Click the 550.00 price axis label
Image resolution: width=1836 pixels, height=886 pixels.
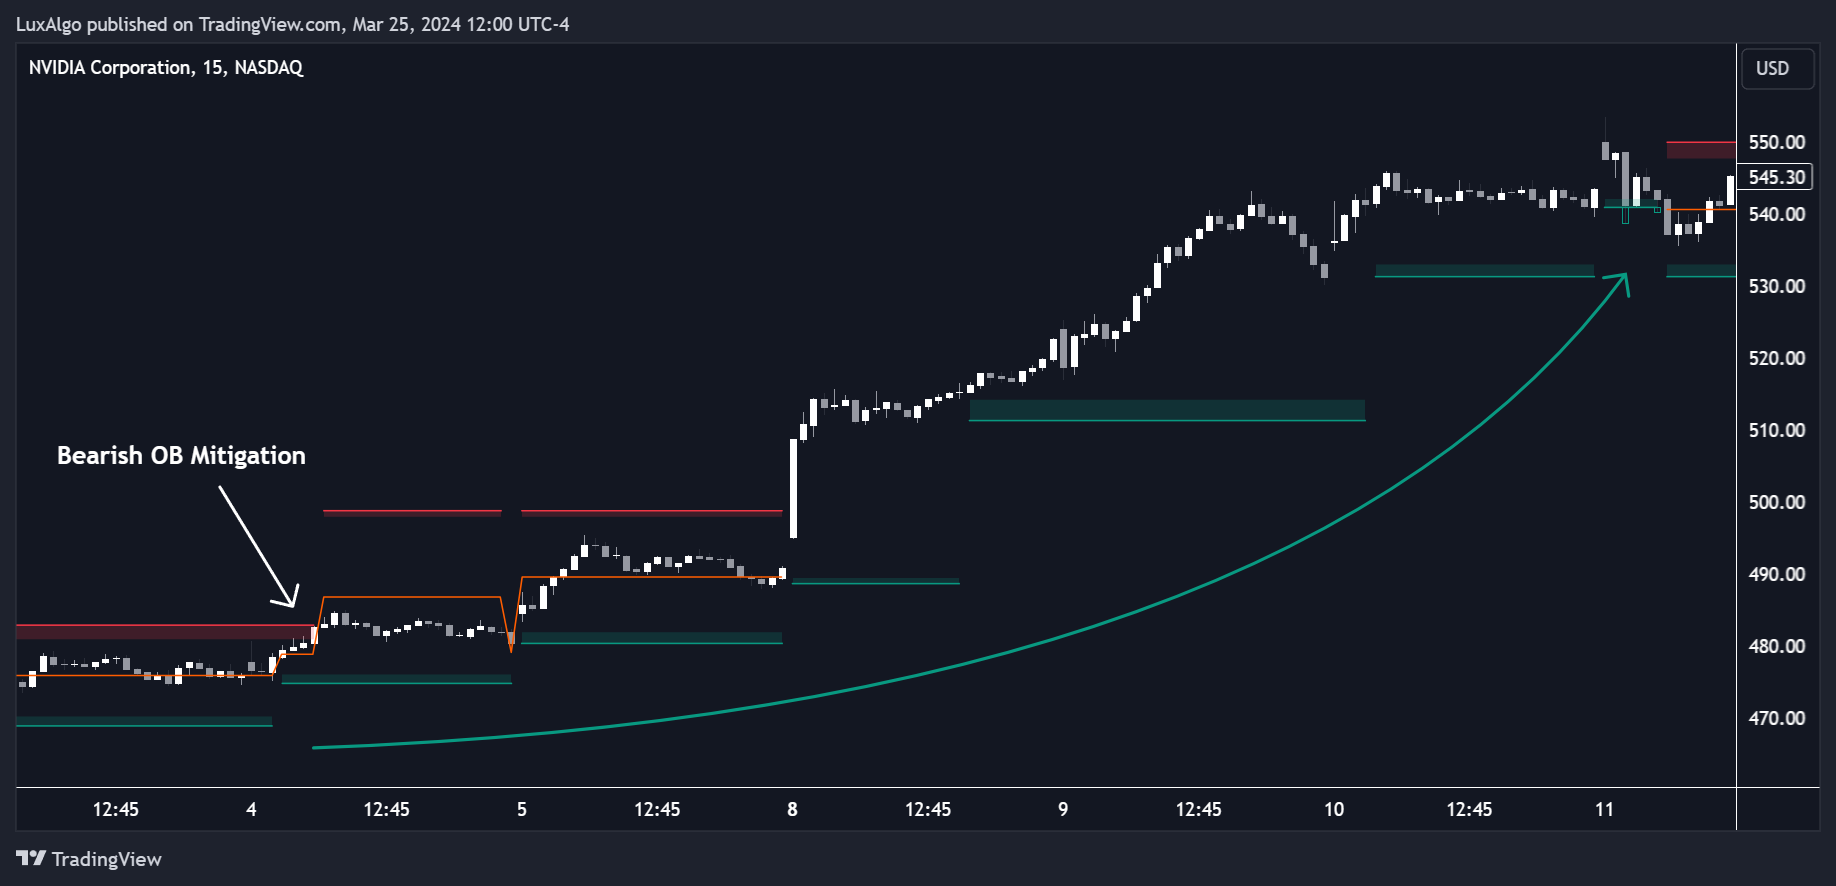pos(1776,142)
